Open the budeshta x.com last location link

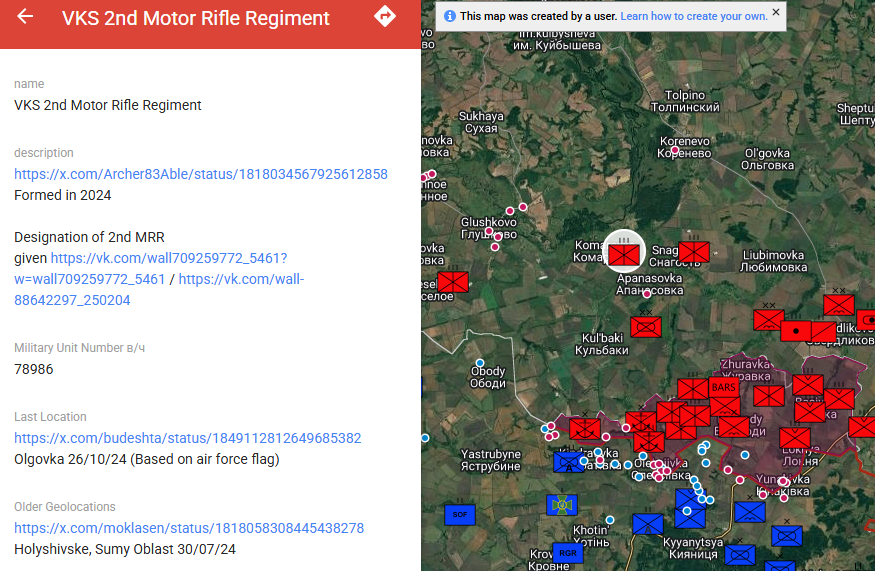pyautogui.click(x=187, y=438)
